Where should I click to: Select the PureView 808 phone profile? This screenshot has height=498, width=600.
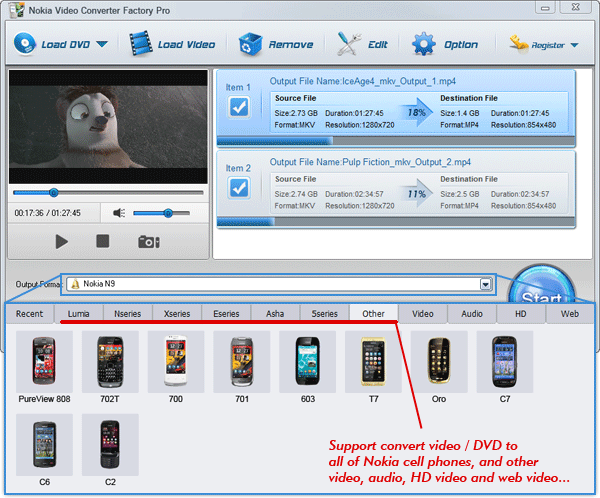coord(44,362)
